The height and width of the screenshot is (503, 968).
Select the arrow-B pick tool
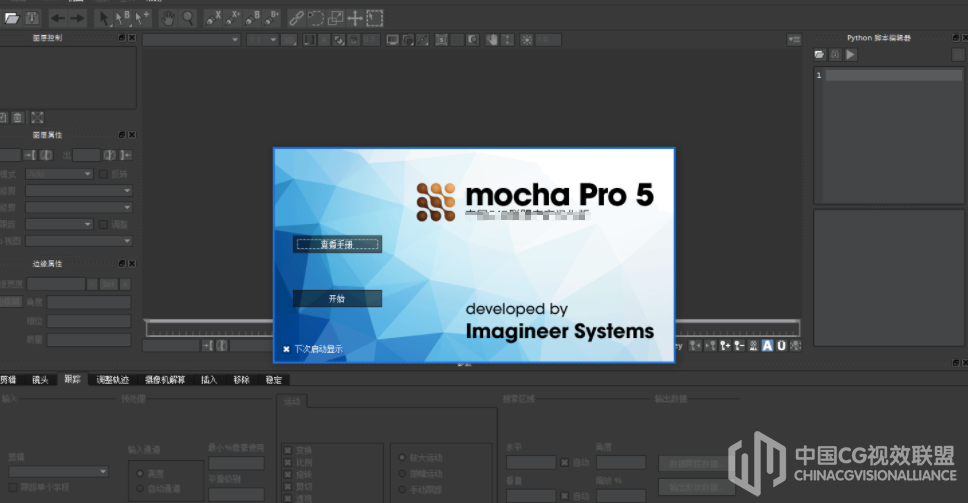coord(122,19)
